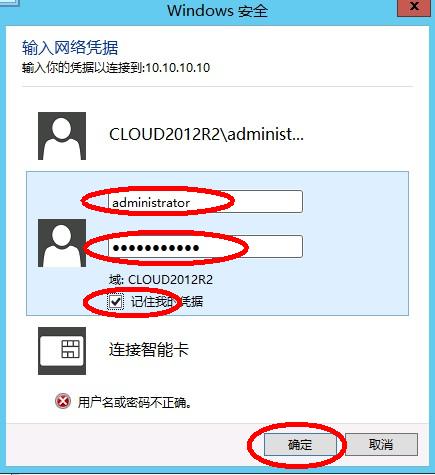Focus the masked password field
Screen dimensions: 435x475
[x=205, y=247]
